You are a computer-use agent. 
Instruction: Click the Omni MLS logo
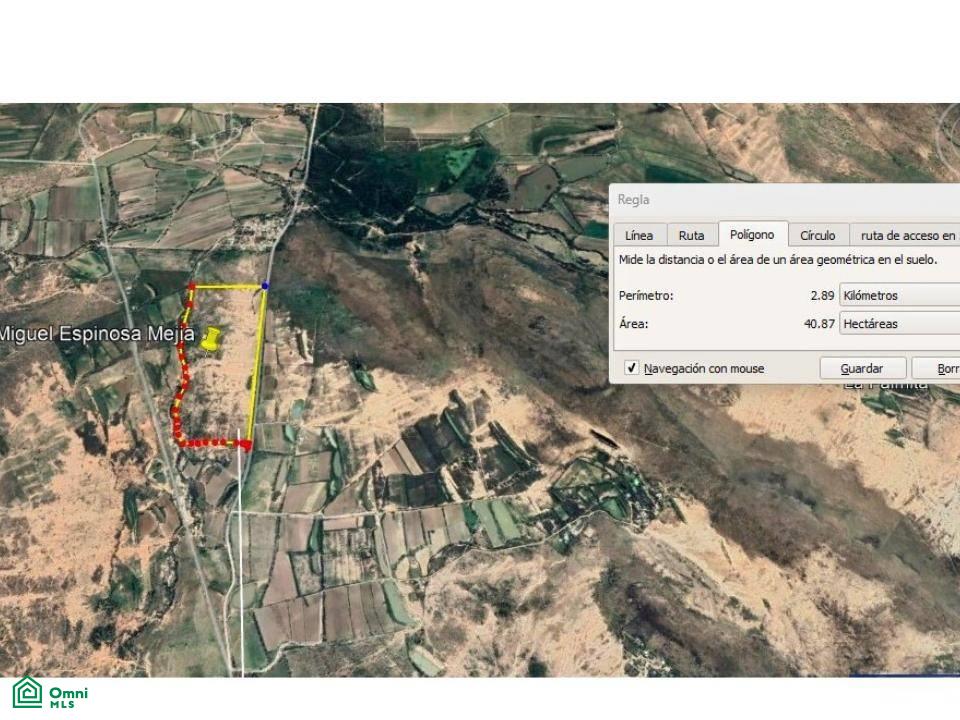[x=50, y=693]
